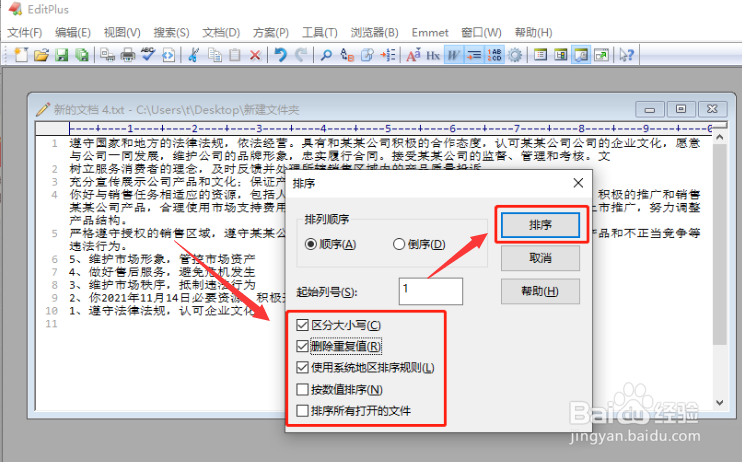The height and width of the screenshot is (462, 742).
Task: Toggle the Auto Indent icon
Action: (x=474, y=55)
